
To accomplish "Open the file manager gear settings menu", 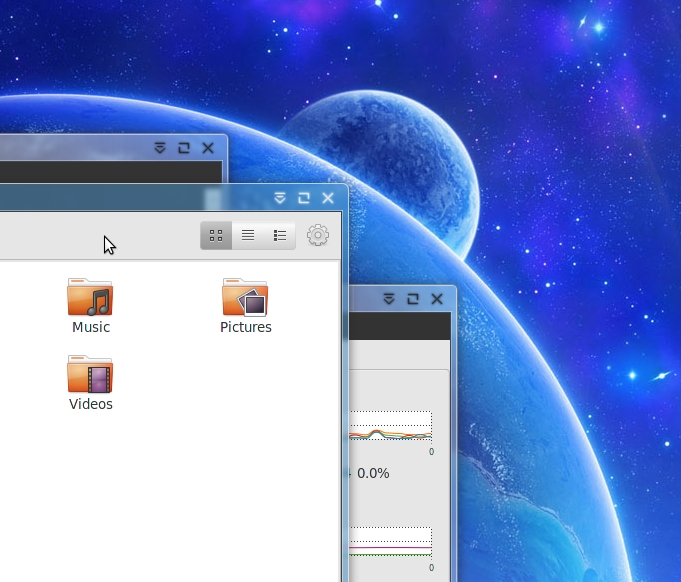I will pos(318,235).
